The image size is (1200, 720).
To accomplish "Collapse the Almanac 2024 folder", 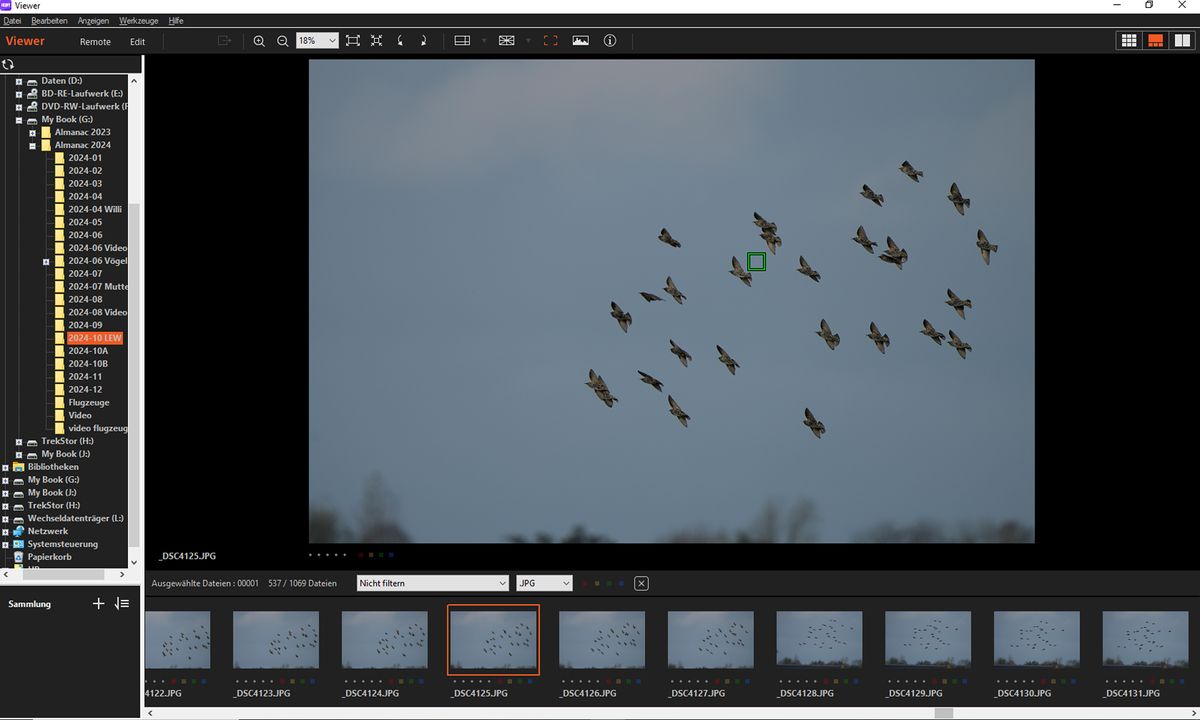I will (x=32, y=145).
